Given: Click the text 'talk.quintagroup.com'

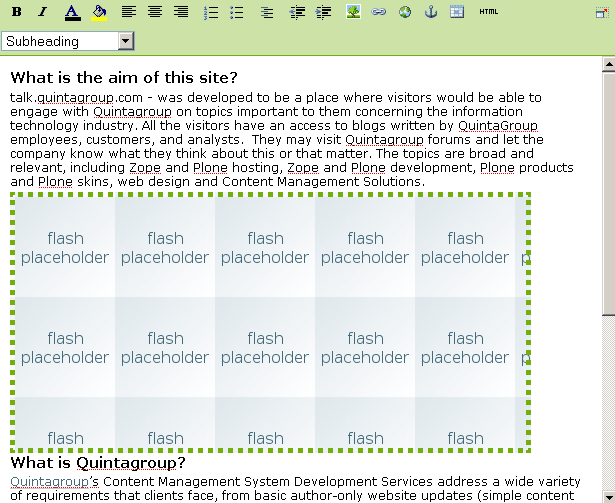Looking at the screenshot, I should tap(76, 98).
